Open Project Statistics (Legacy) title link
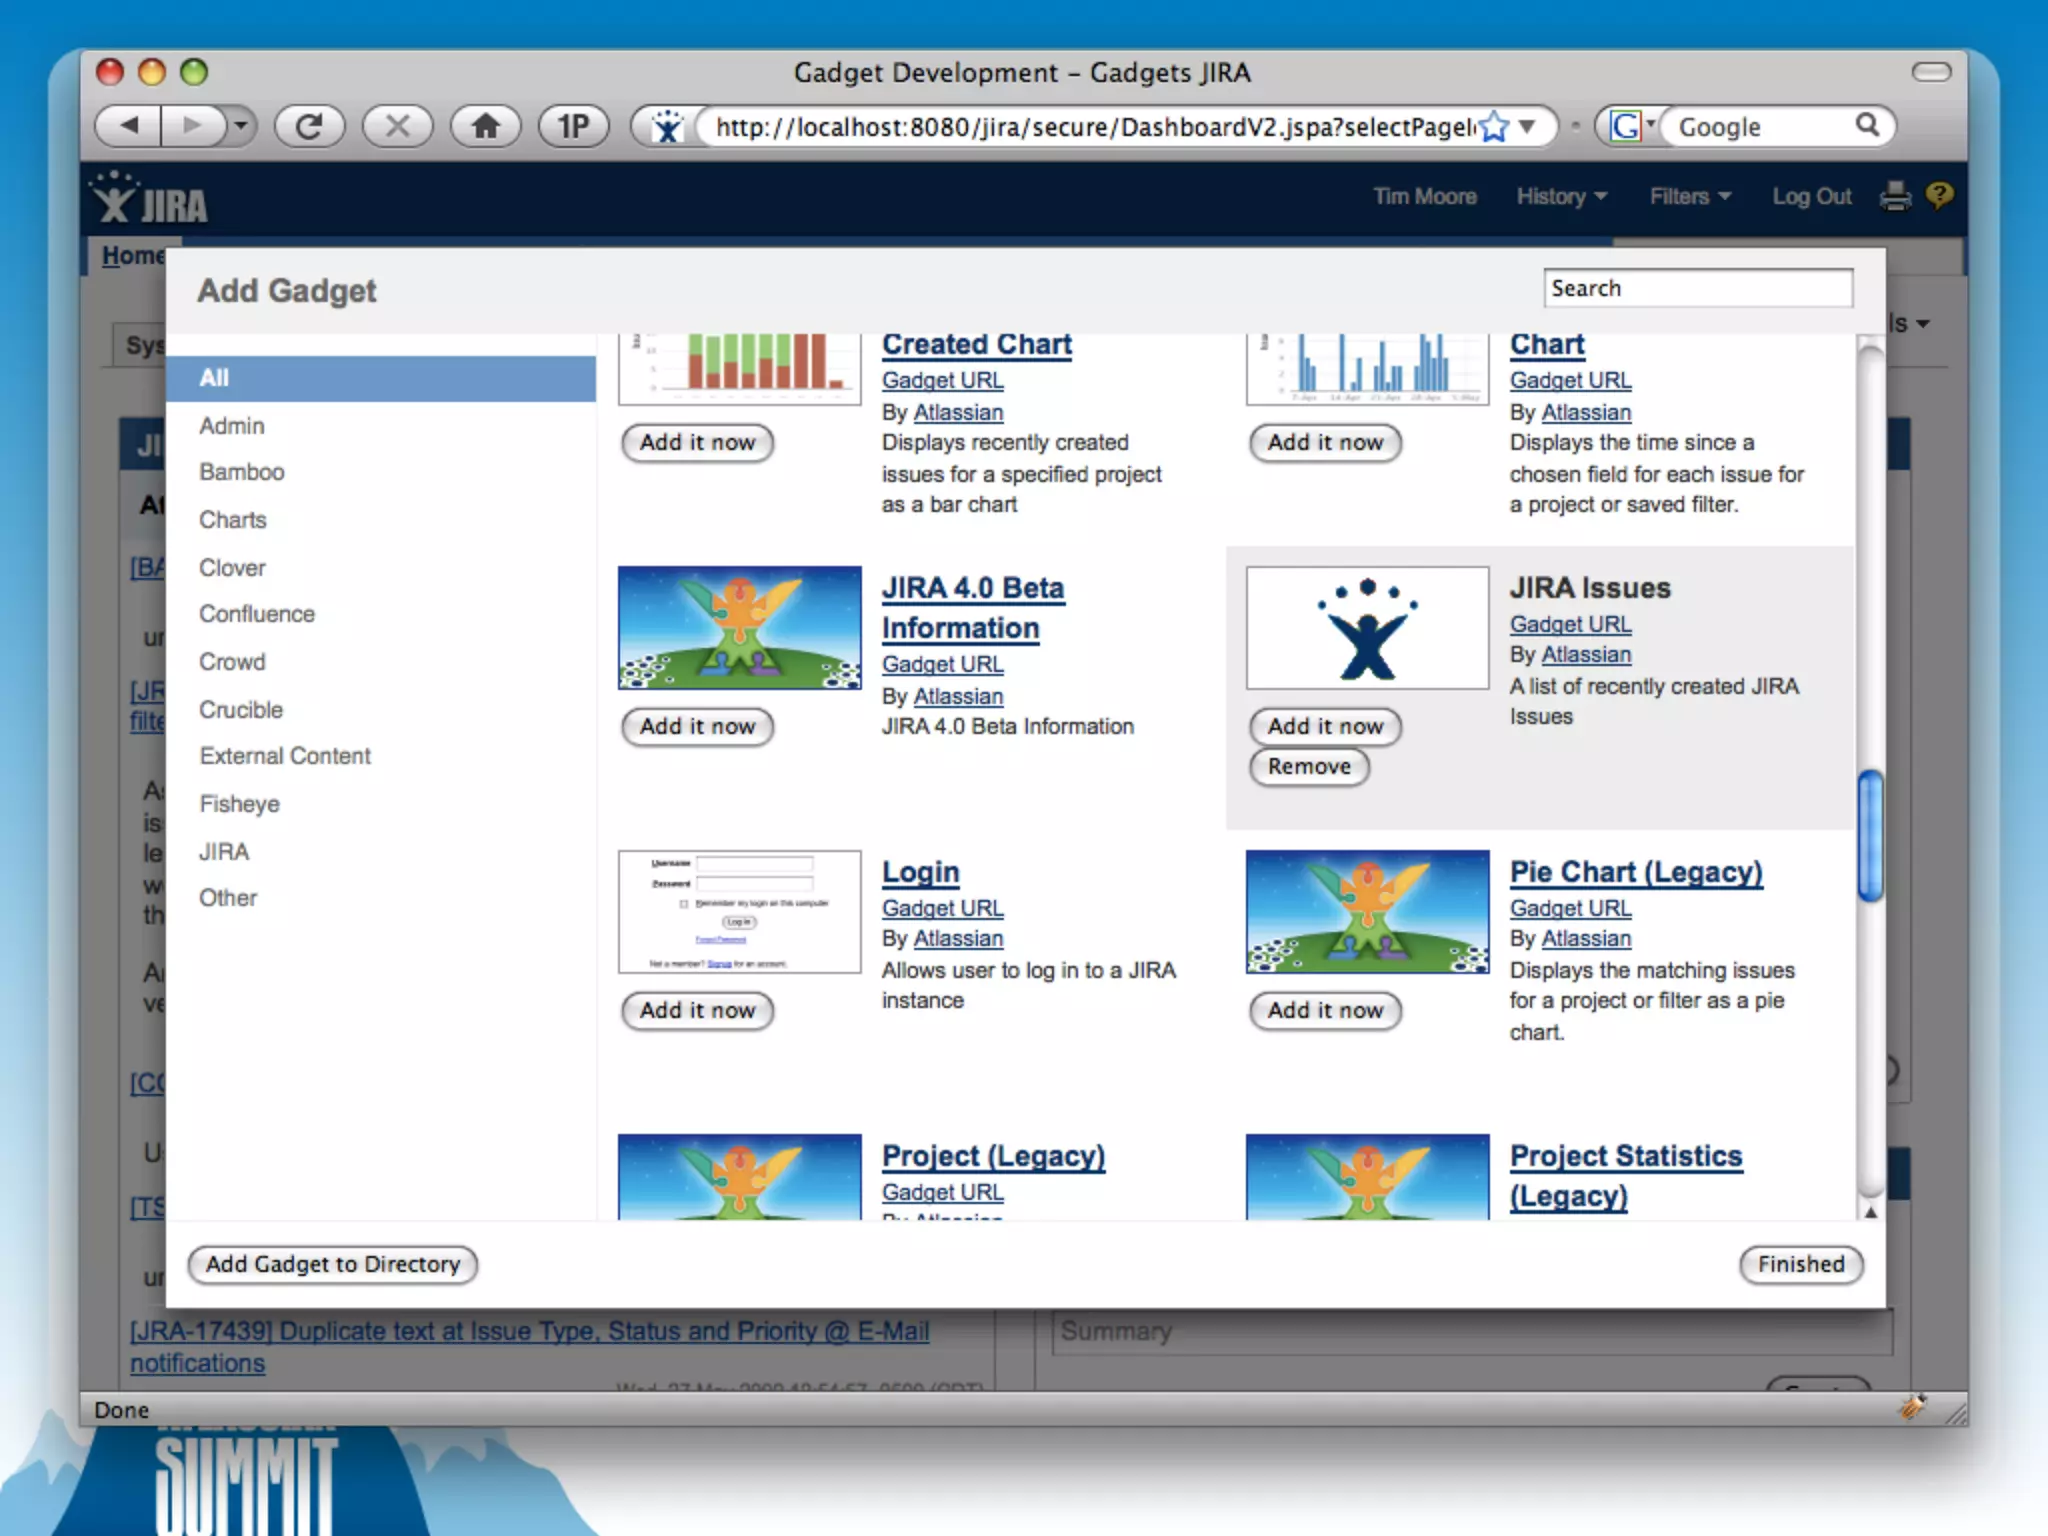The image size is (2048, 1536). tap(1626, 1176)
